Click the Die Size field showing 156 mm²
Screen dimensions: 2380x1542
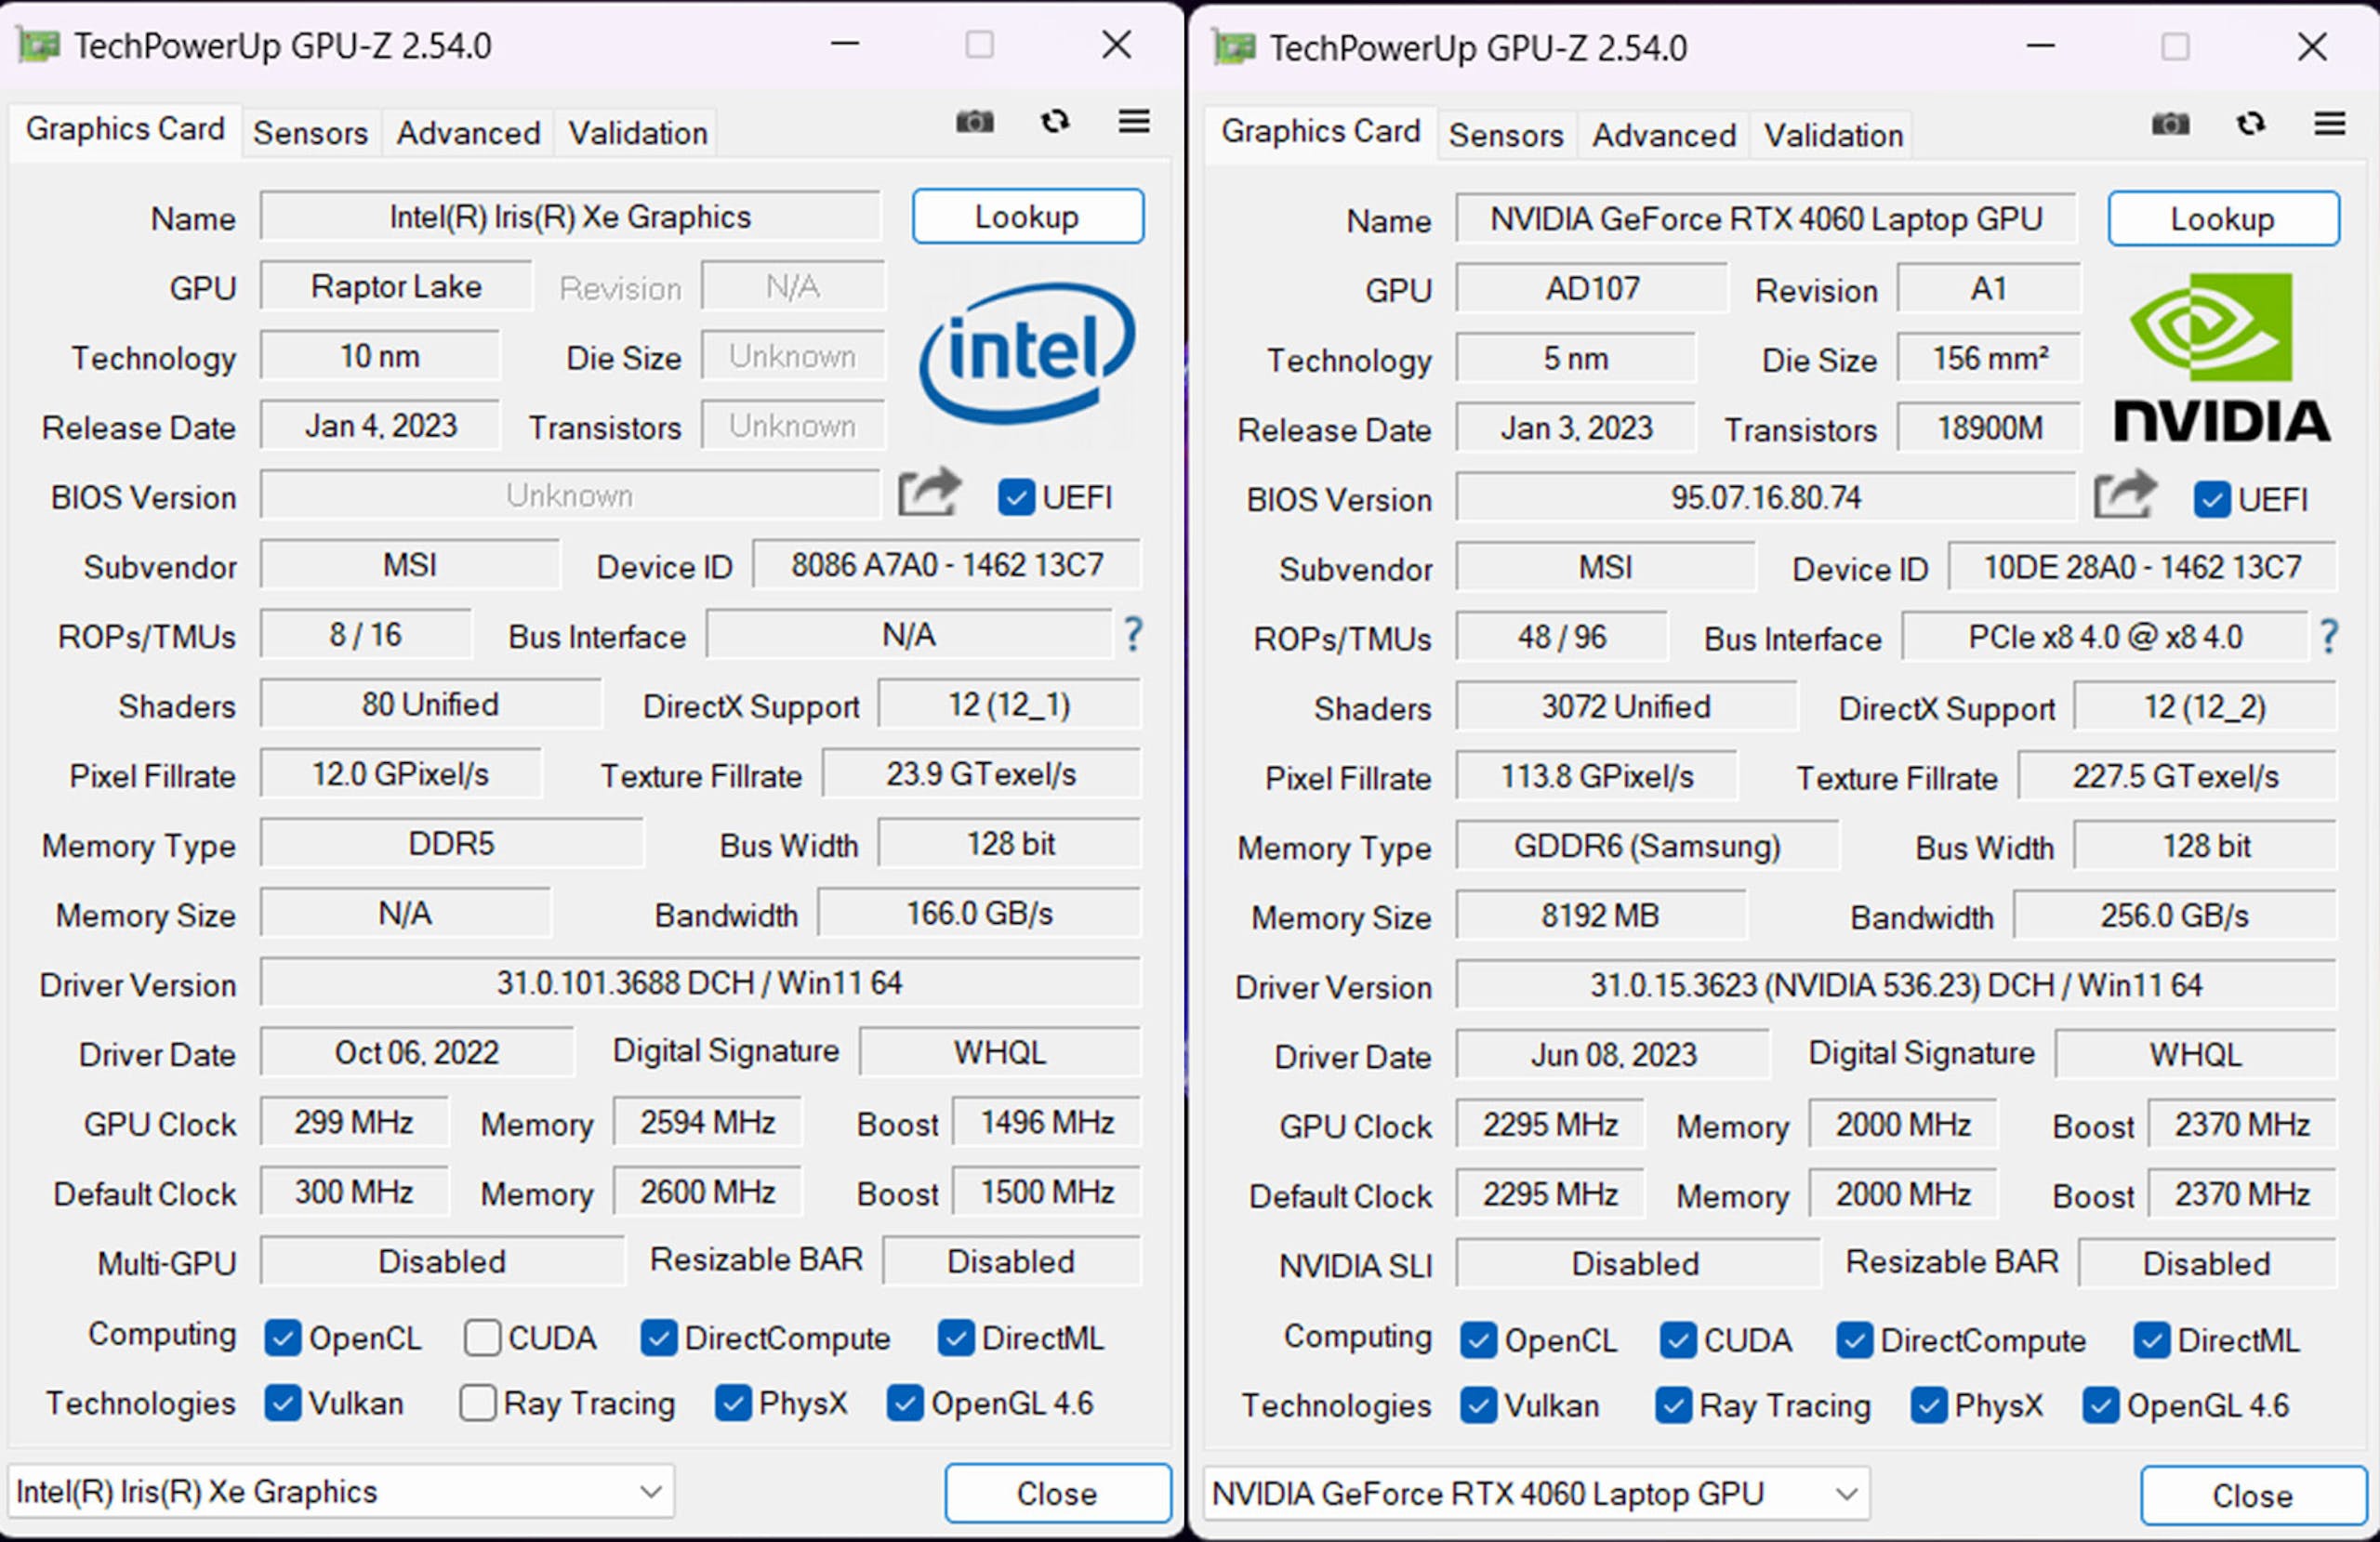pyautogui.click(x=1989, y=358)
